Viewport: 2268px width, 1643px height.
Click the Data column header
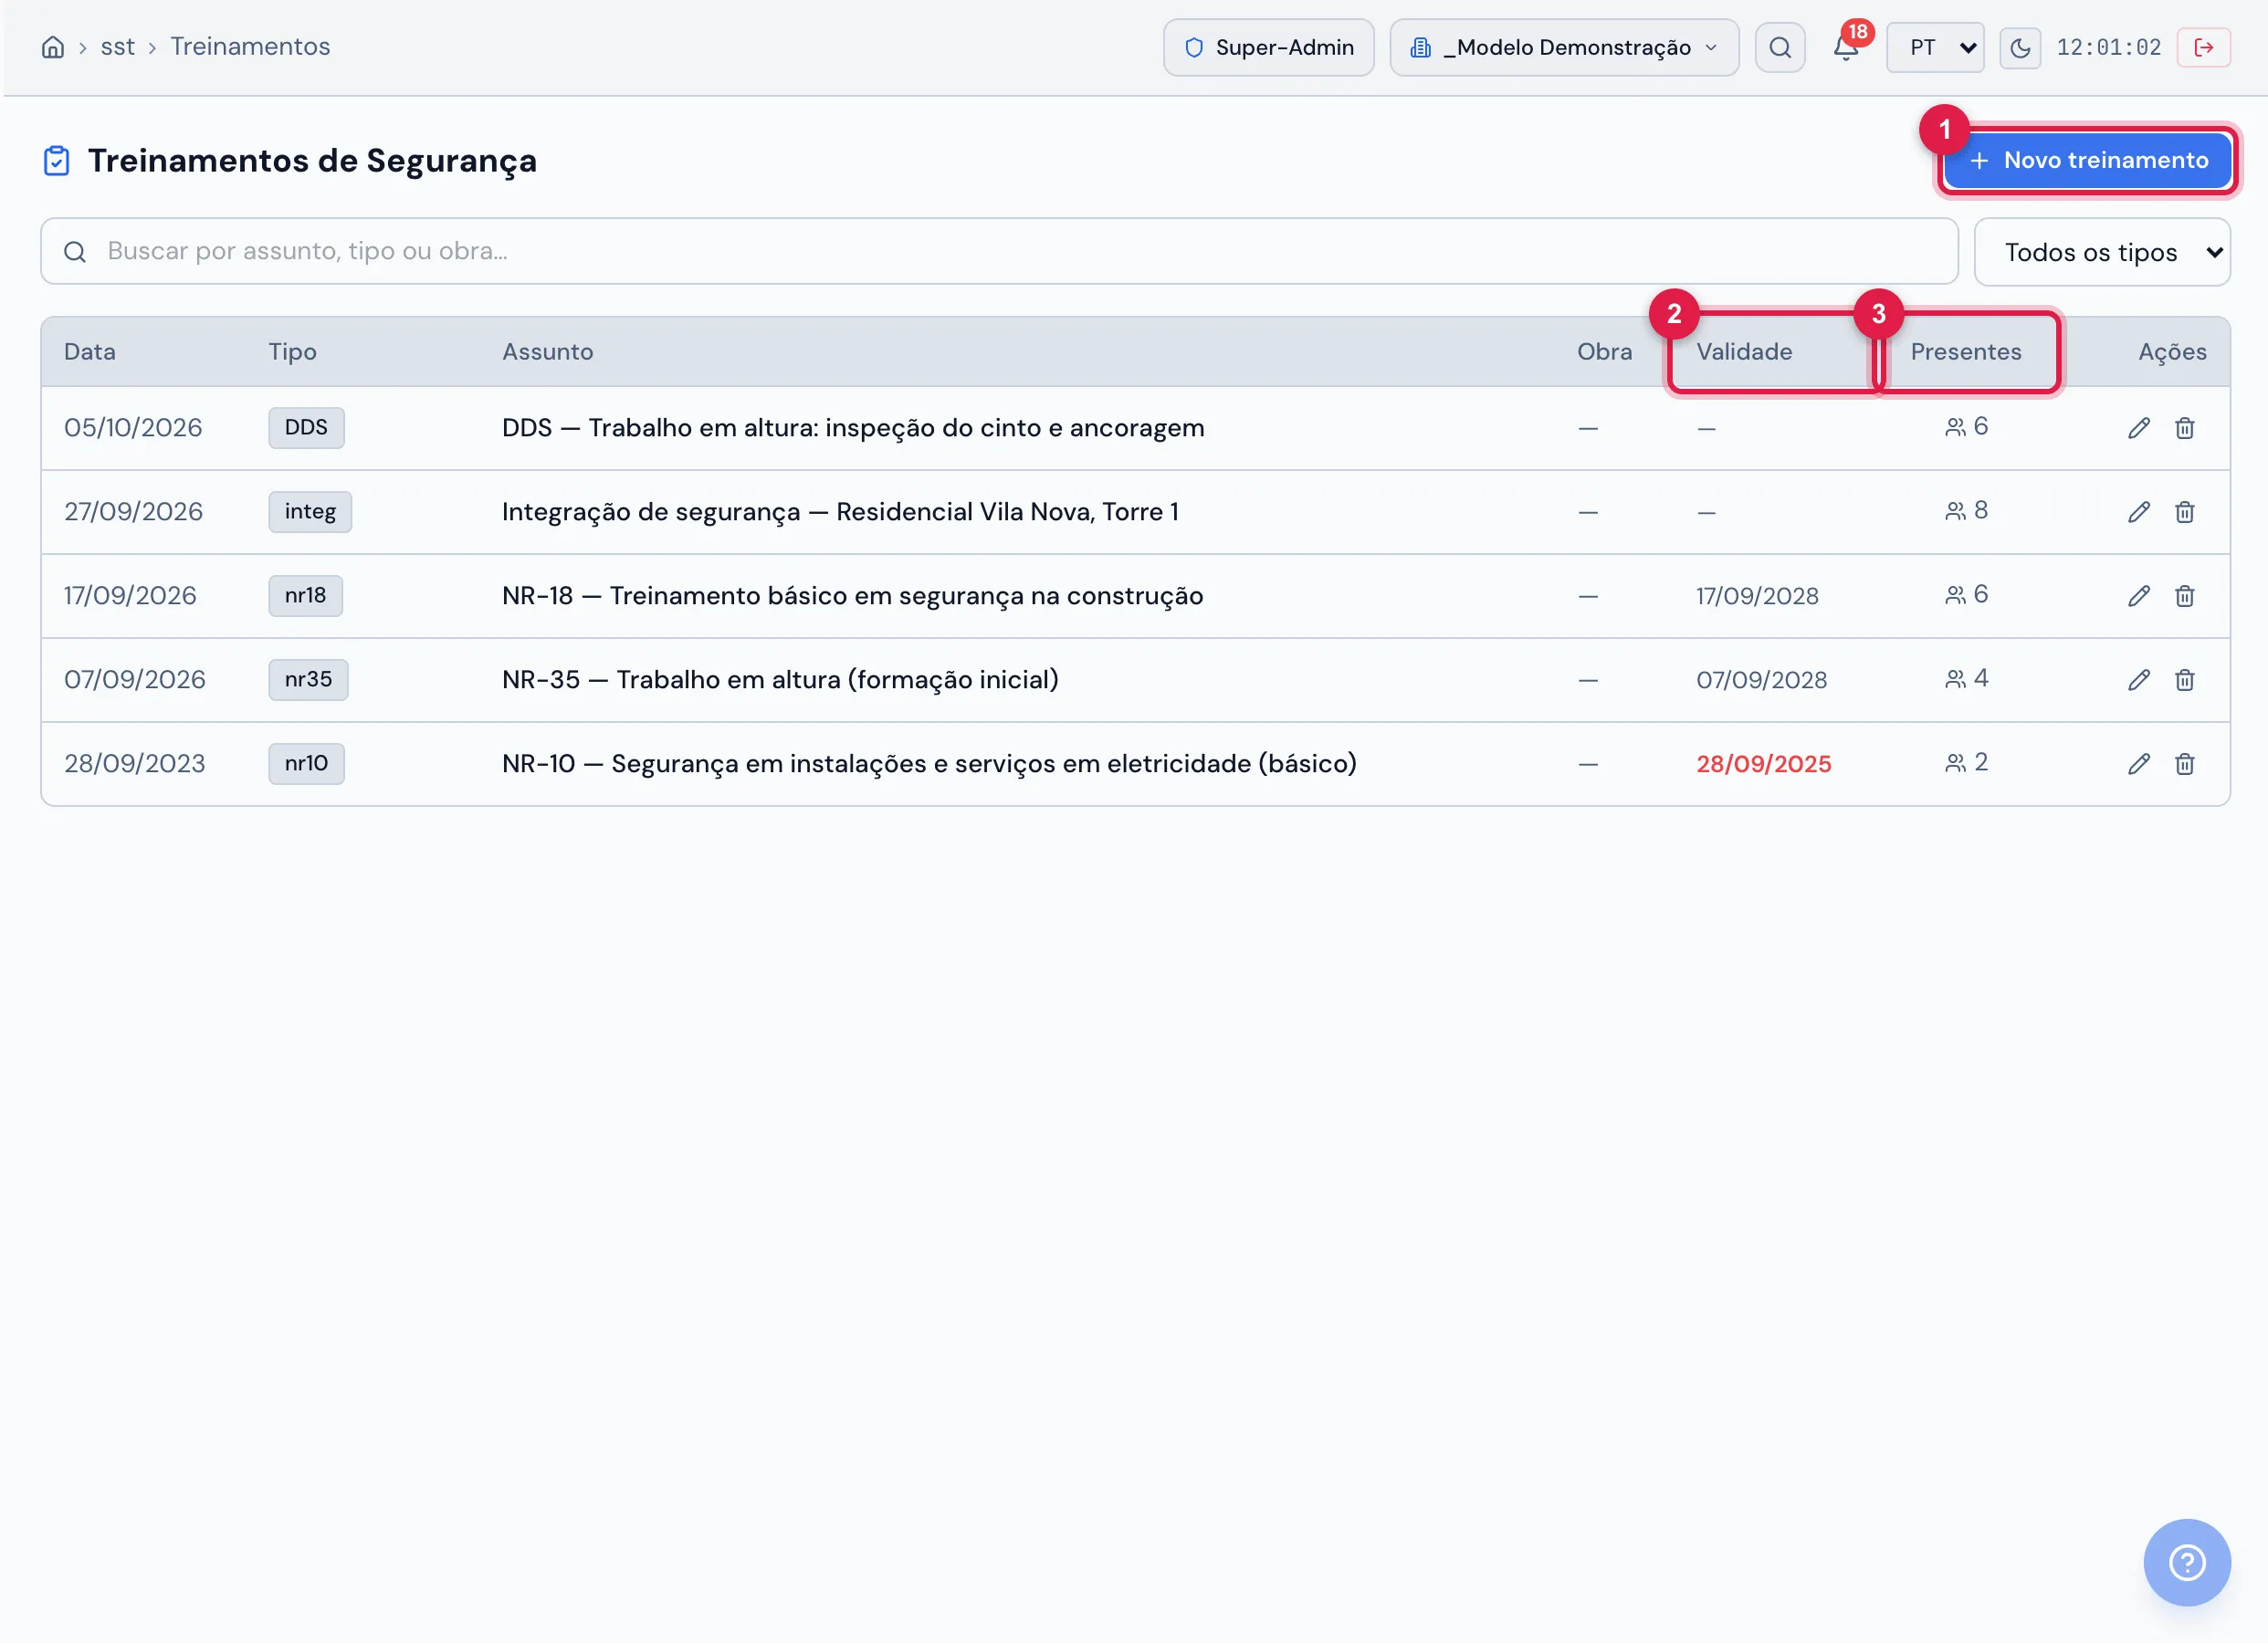90,352
